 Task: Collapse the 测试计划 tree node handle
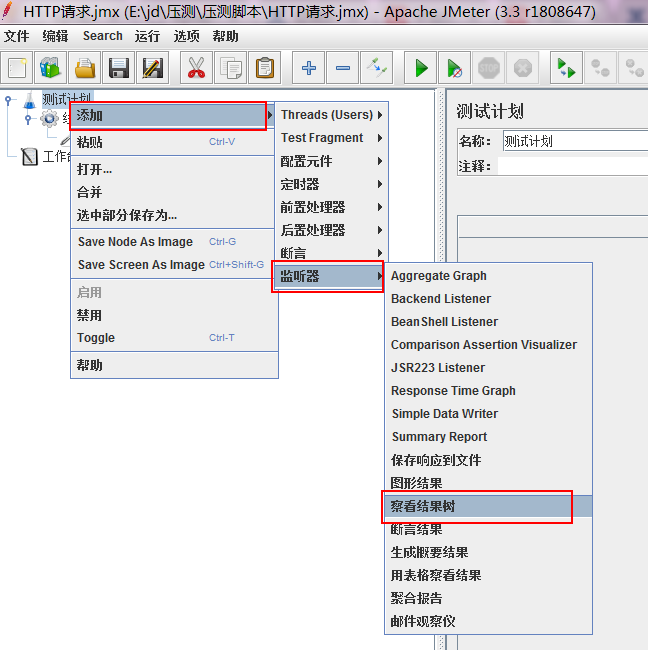pyautogui.click(x=8, y=100)
